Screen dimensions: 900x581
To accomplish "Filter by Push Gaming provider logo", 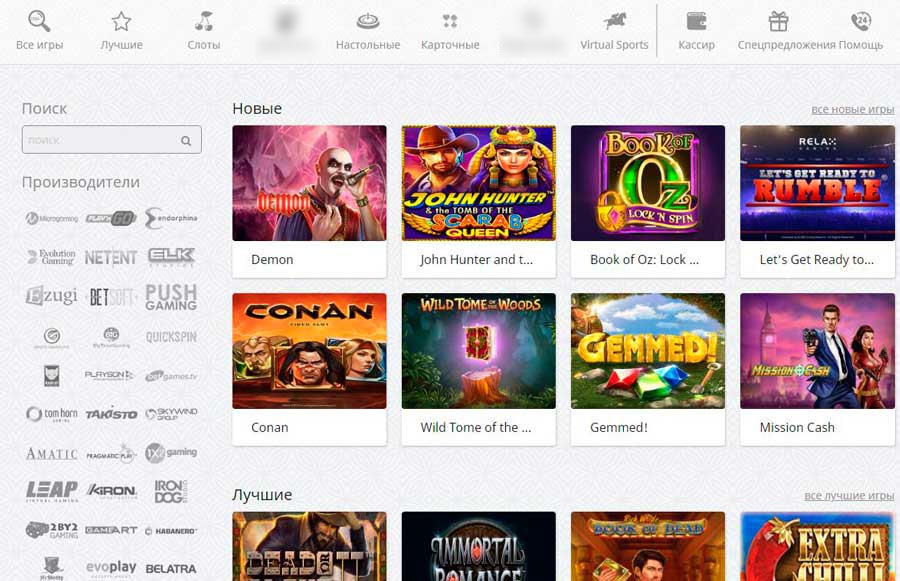I will 171,297.
